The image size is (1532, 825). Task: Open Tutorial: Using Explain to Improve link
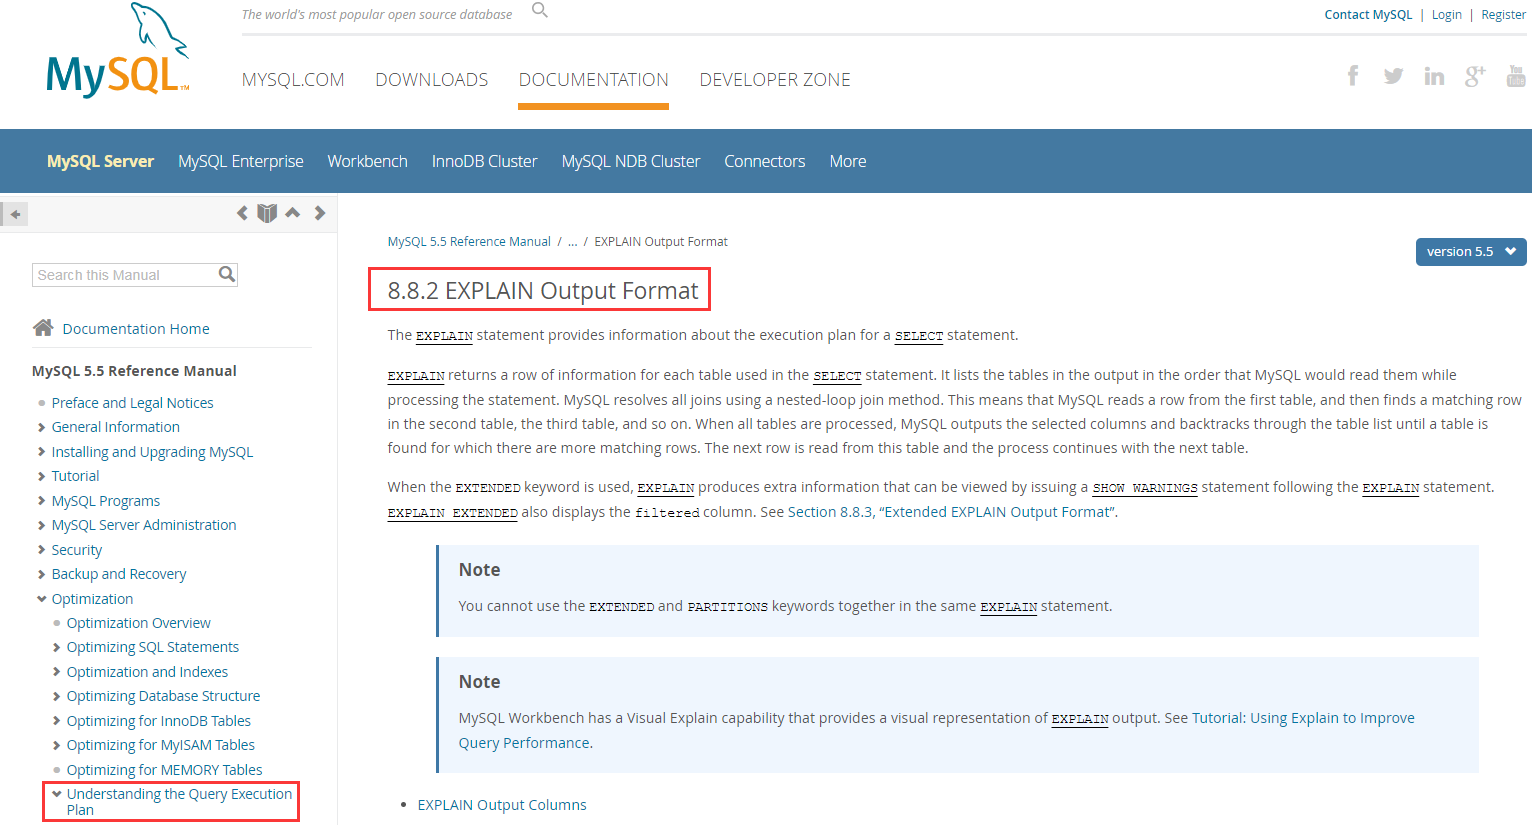(x=1303, y=718)
